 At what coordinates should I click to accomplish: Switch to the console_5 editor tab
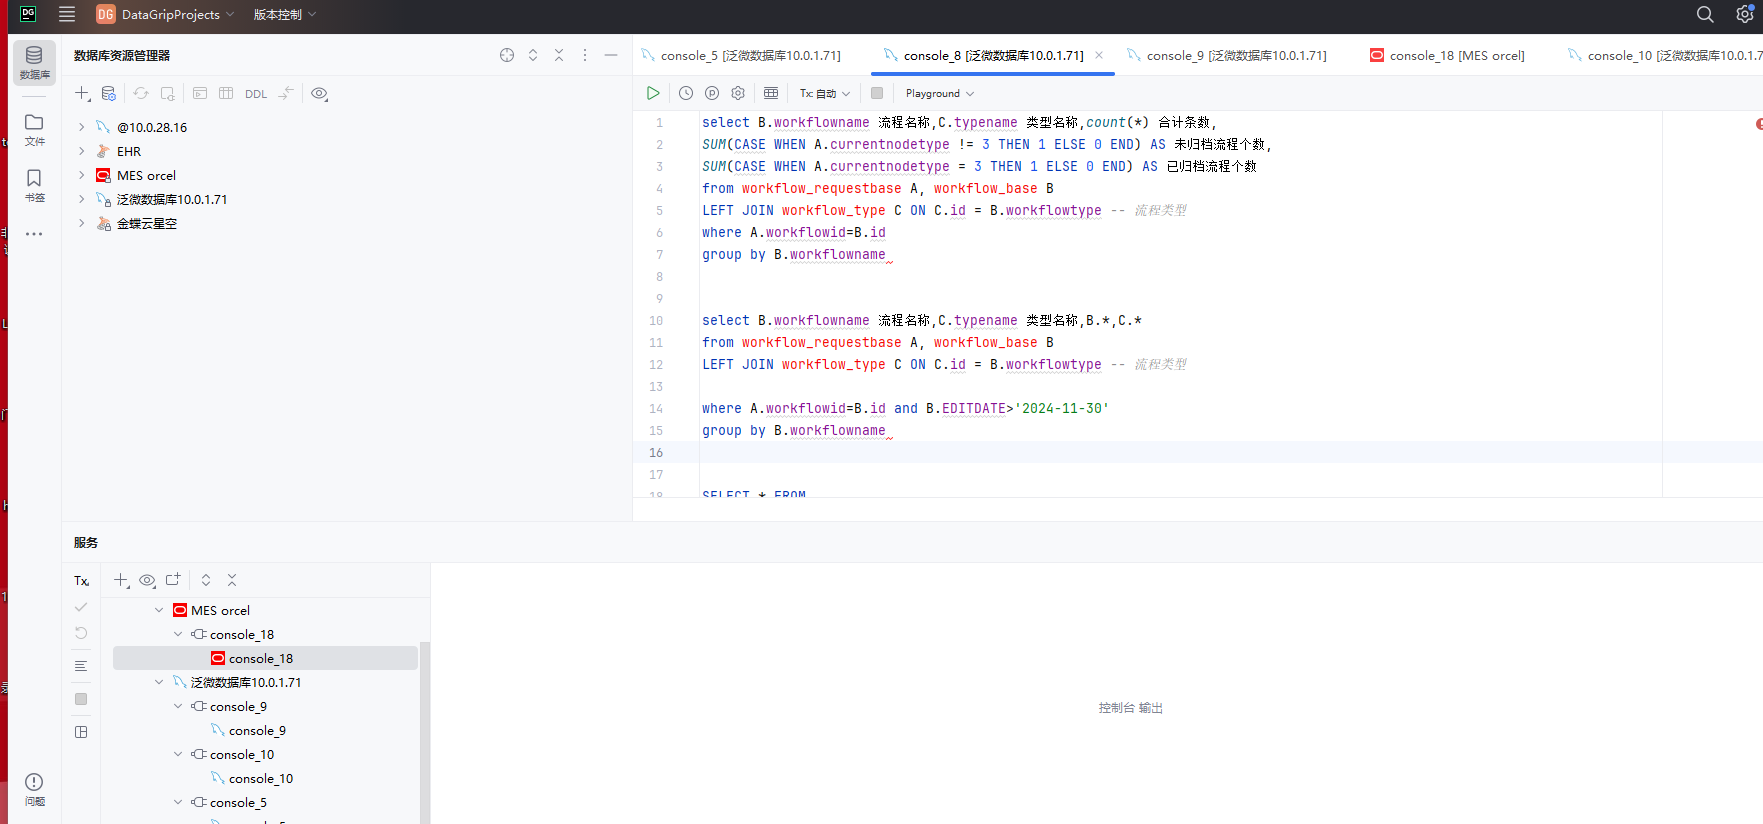point(741,55)
